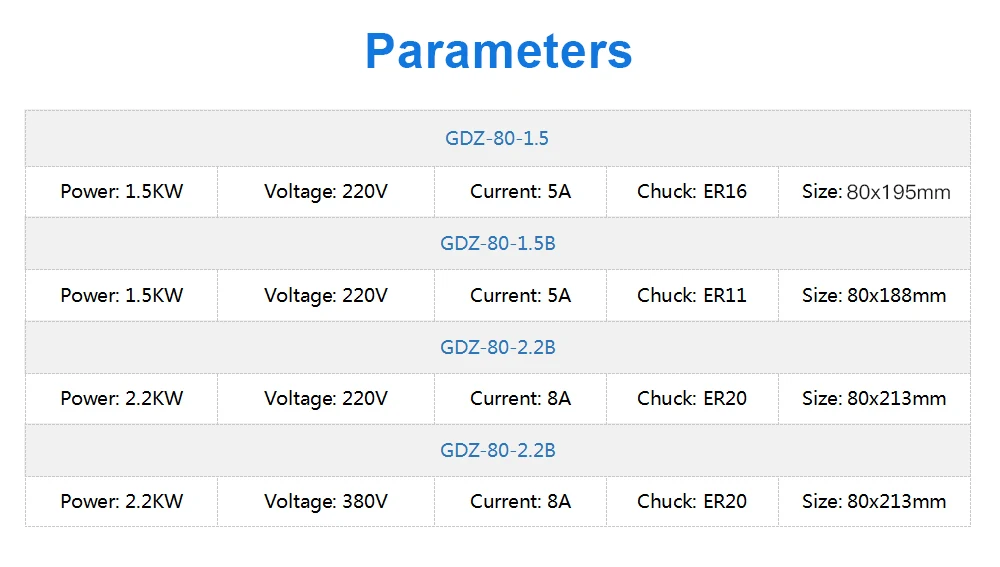Click the Parameters heading

[498, 51]
